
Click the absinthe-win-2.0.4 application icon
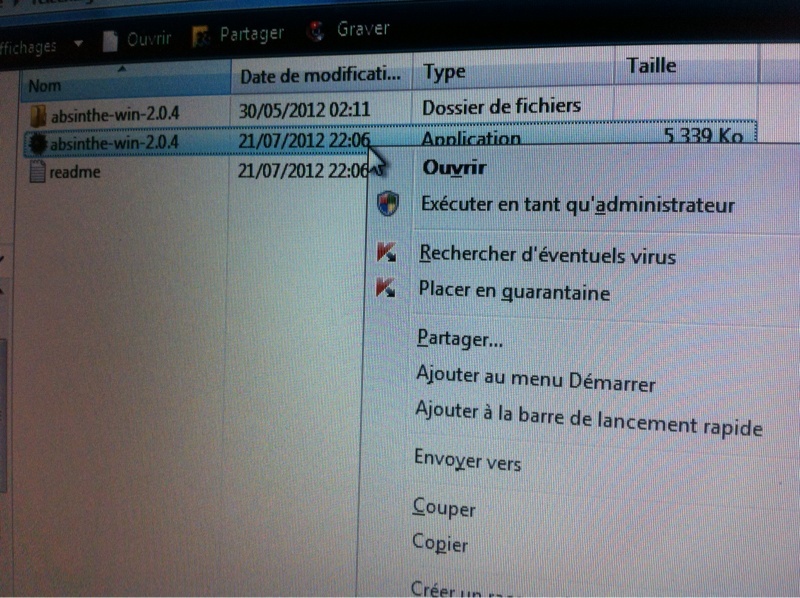click(x=37, y=142)
